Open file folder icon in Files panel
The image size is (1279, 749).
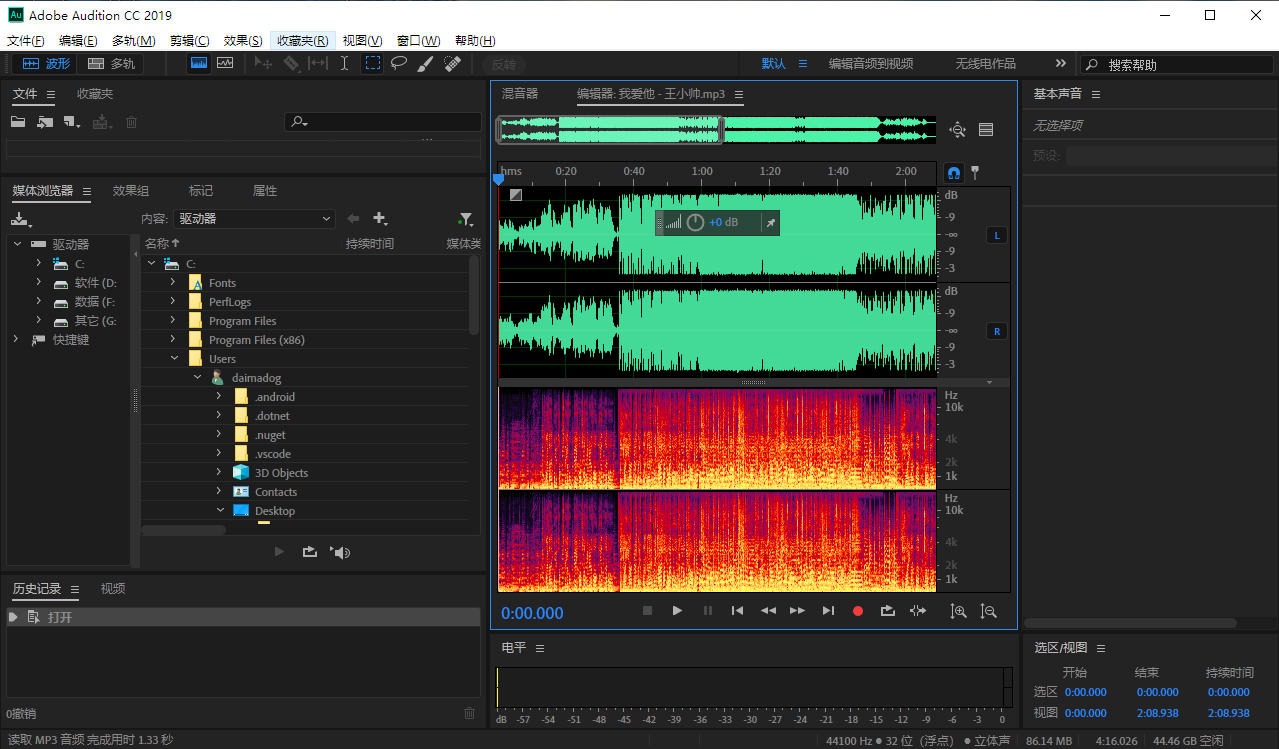pyautogui.click(x=18, y=122)
